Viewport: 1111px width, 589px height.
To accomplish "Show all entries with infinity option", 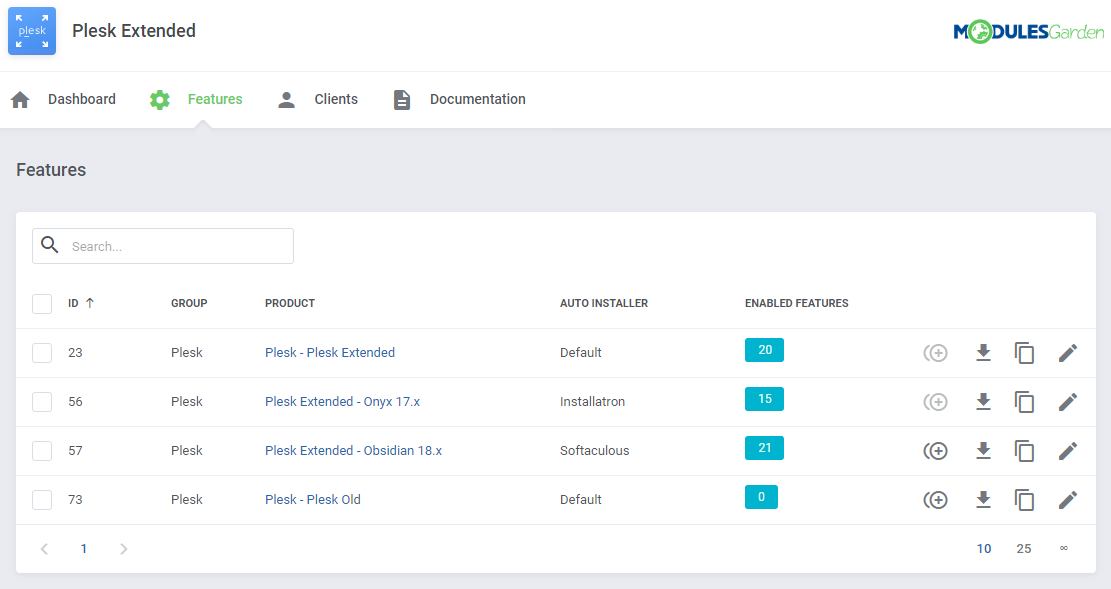I will 1064,548.
